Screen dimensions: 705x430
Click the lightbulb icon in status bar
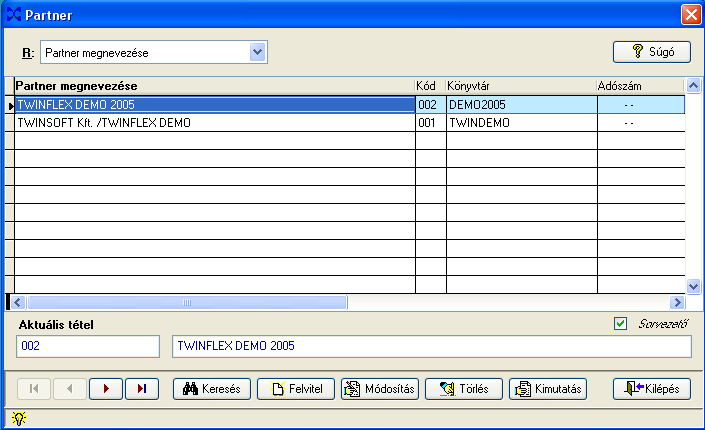point(19,418)
